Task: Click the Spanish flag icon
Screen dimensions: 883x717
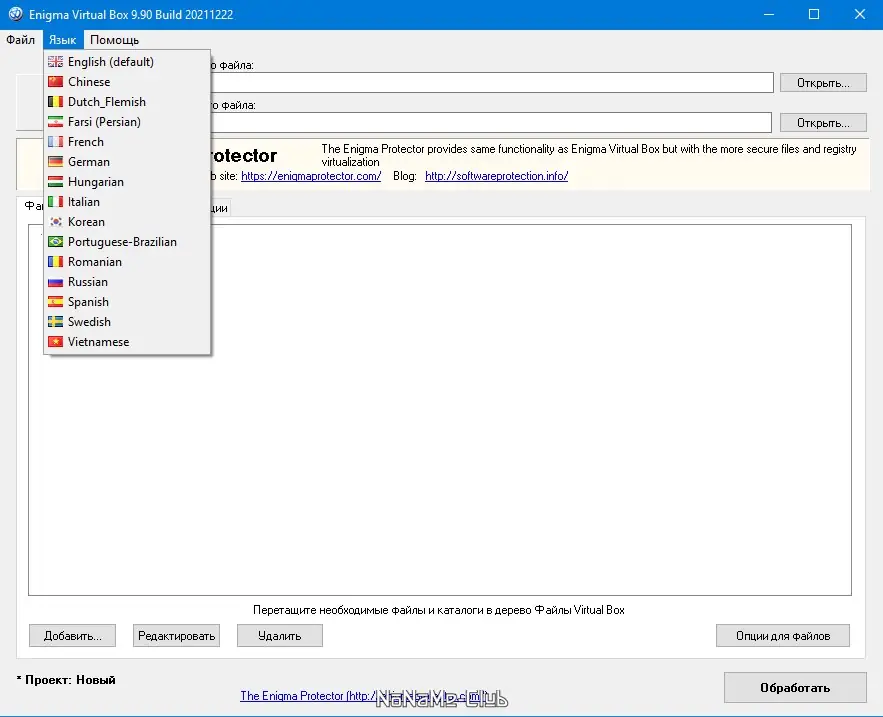Action: click(55, 302)
